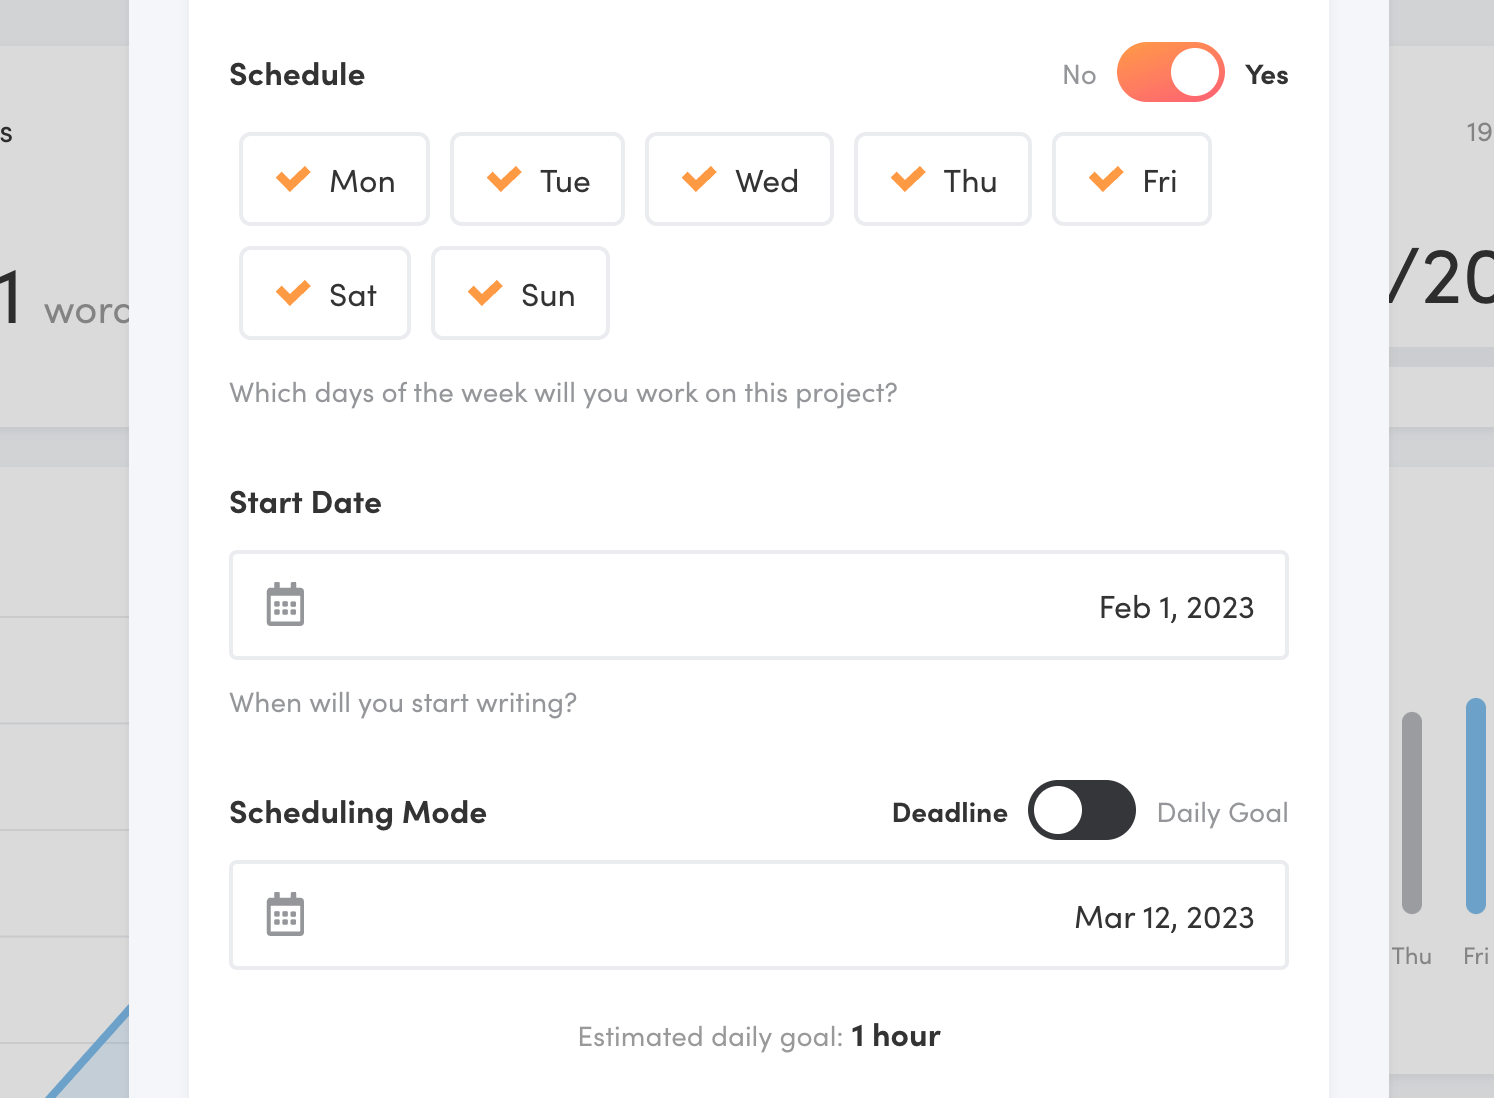This screenshot has width=1494, height=1098.
Task: Click the orange checkmark on Mon
Action: [x=293, y=180]
